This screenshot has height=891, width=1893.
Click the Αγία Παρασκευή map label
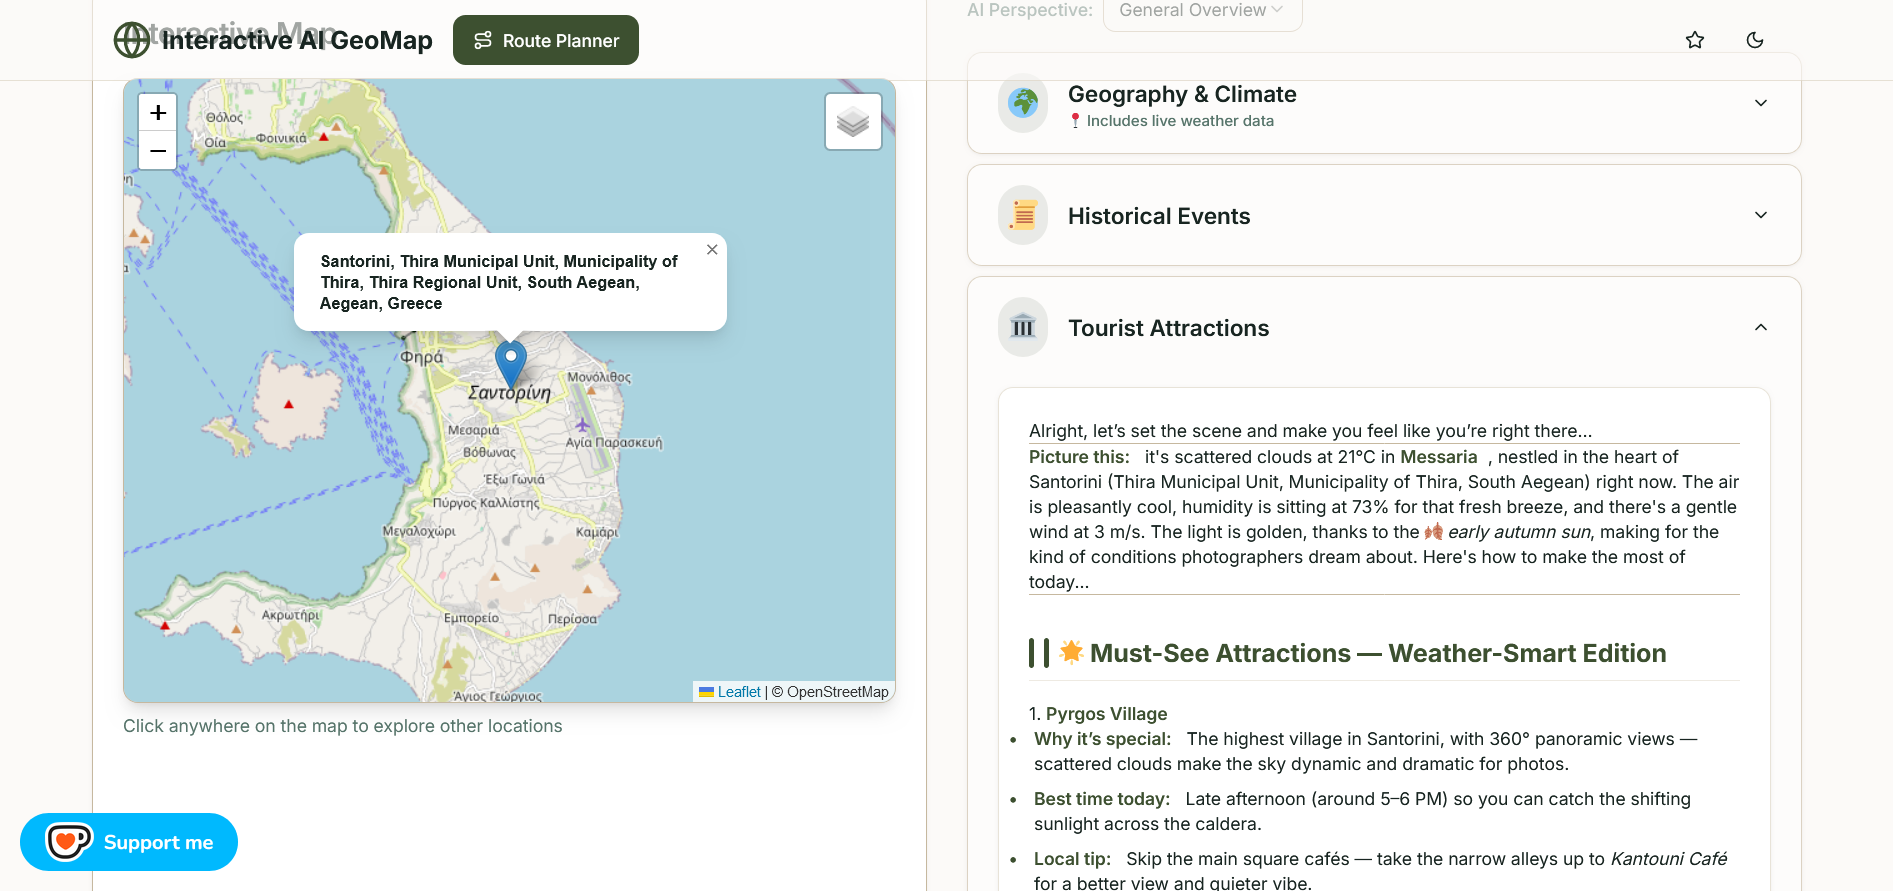(614, 442)
